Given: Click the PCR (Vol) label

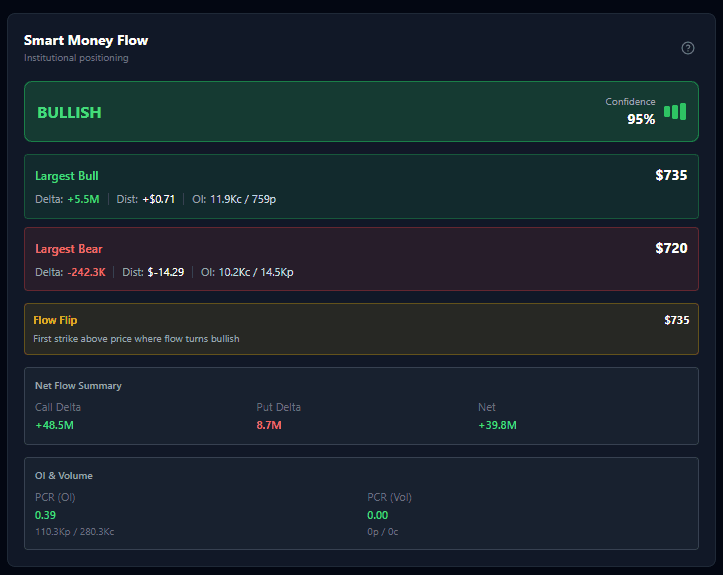Looking at the screenshot, I should pos(390,497).
